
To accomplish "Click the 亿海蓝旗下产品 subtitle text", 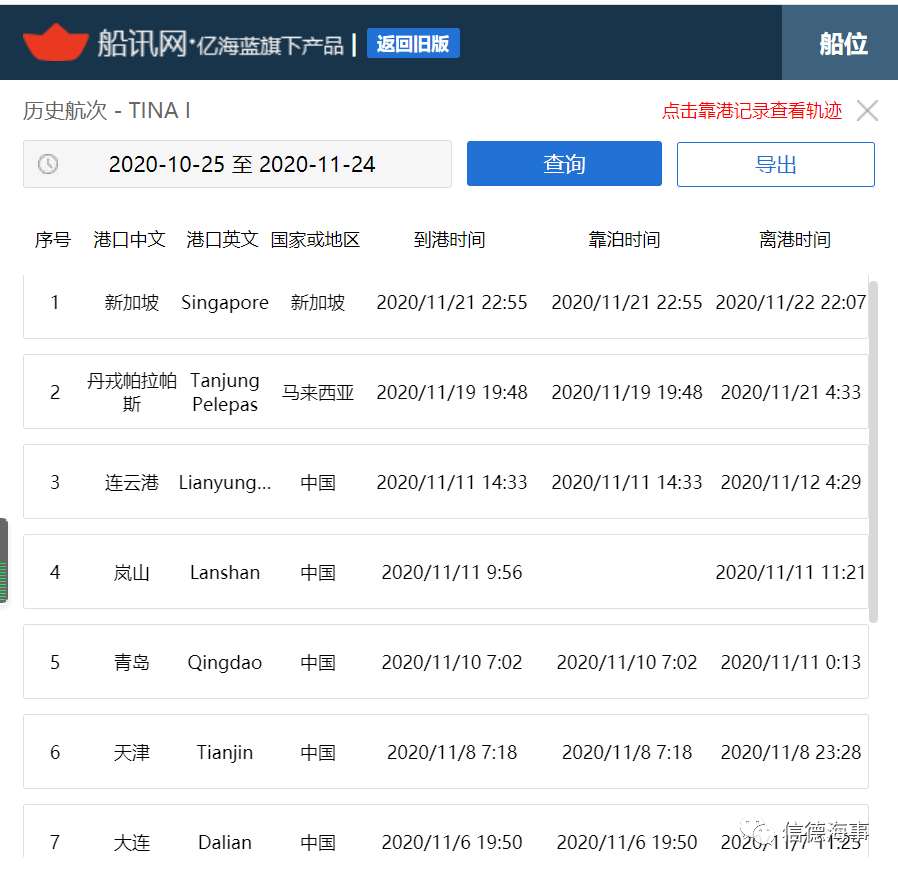I will pyautogui.click(x=270, y=46).
